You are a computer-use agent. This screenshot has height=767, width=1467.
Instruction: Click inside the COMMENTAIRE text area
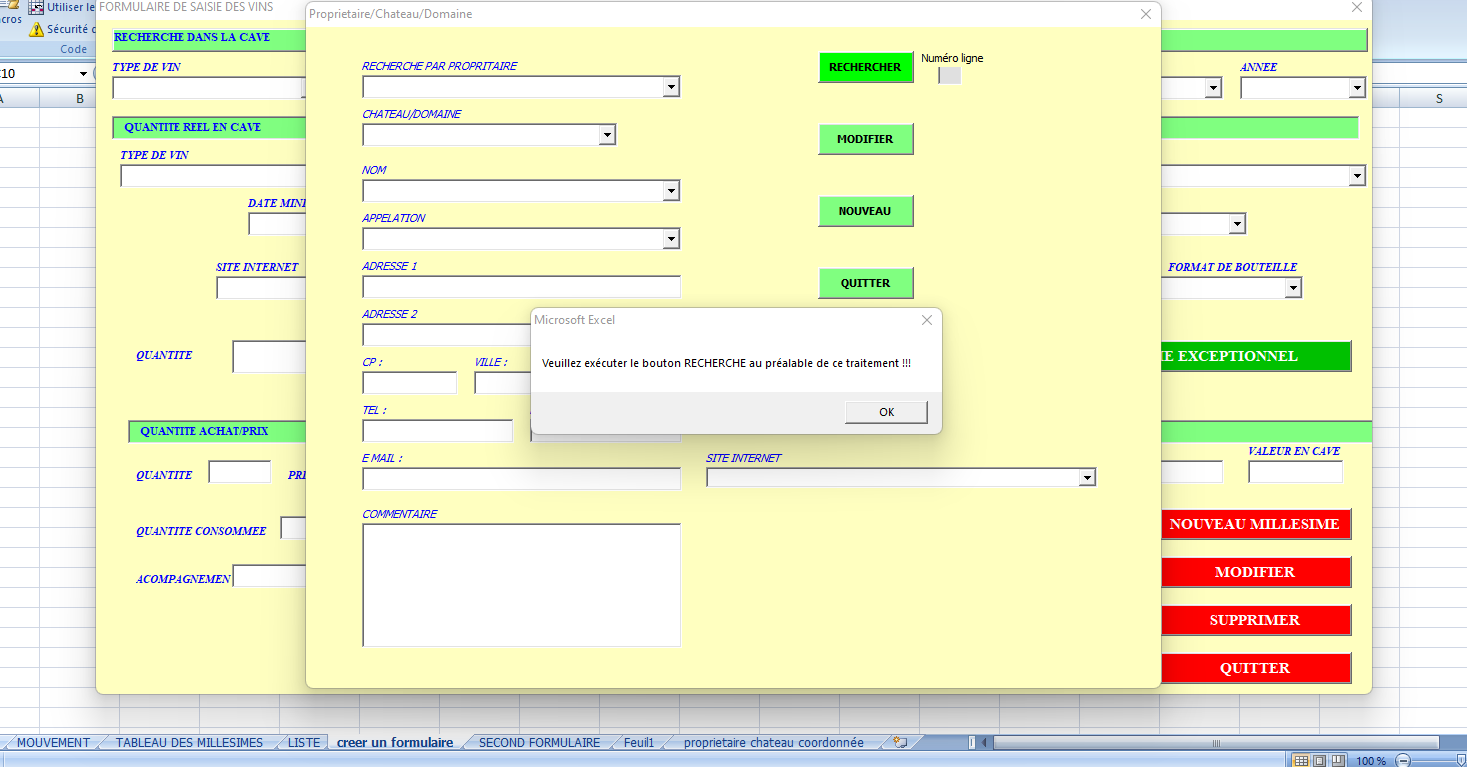(x=521, y=585)
